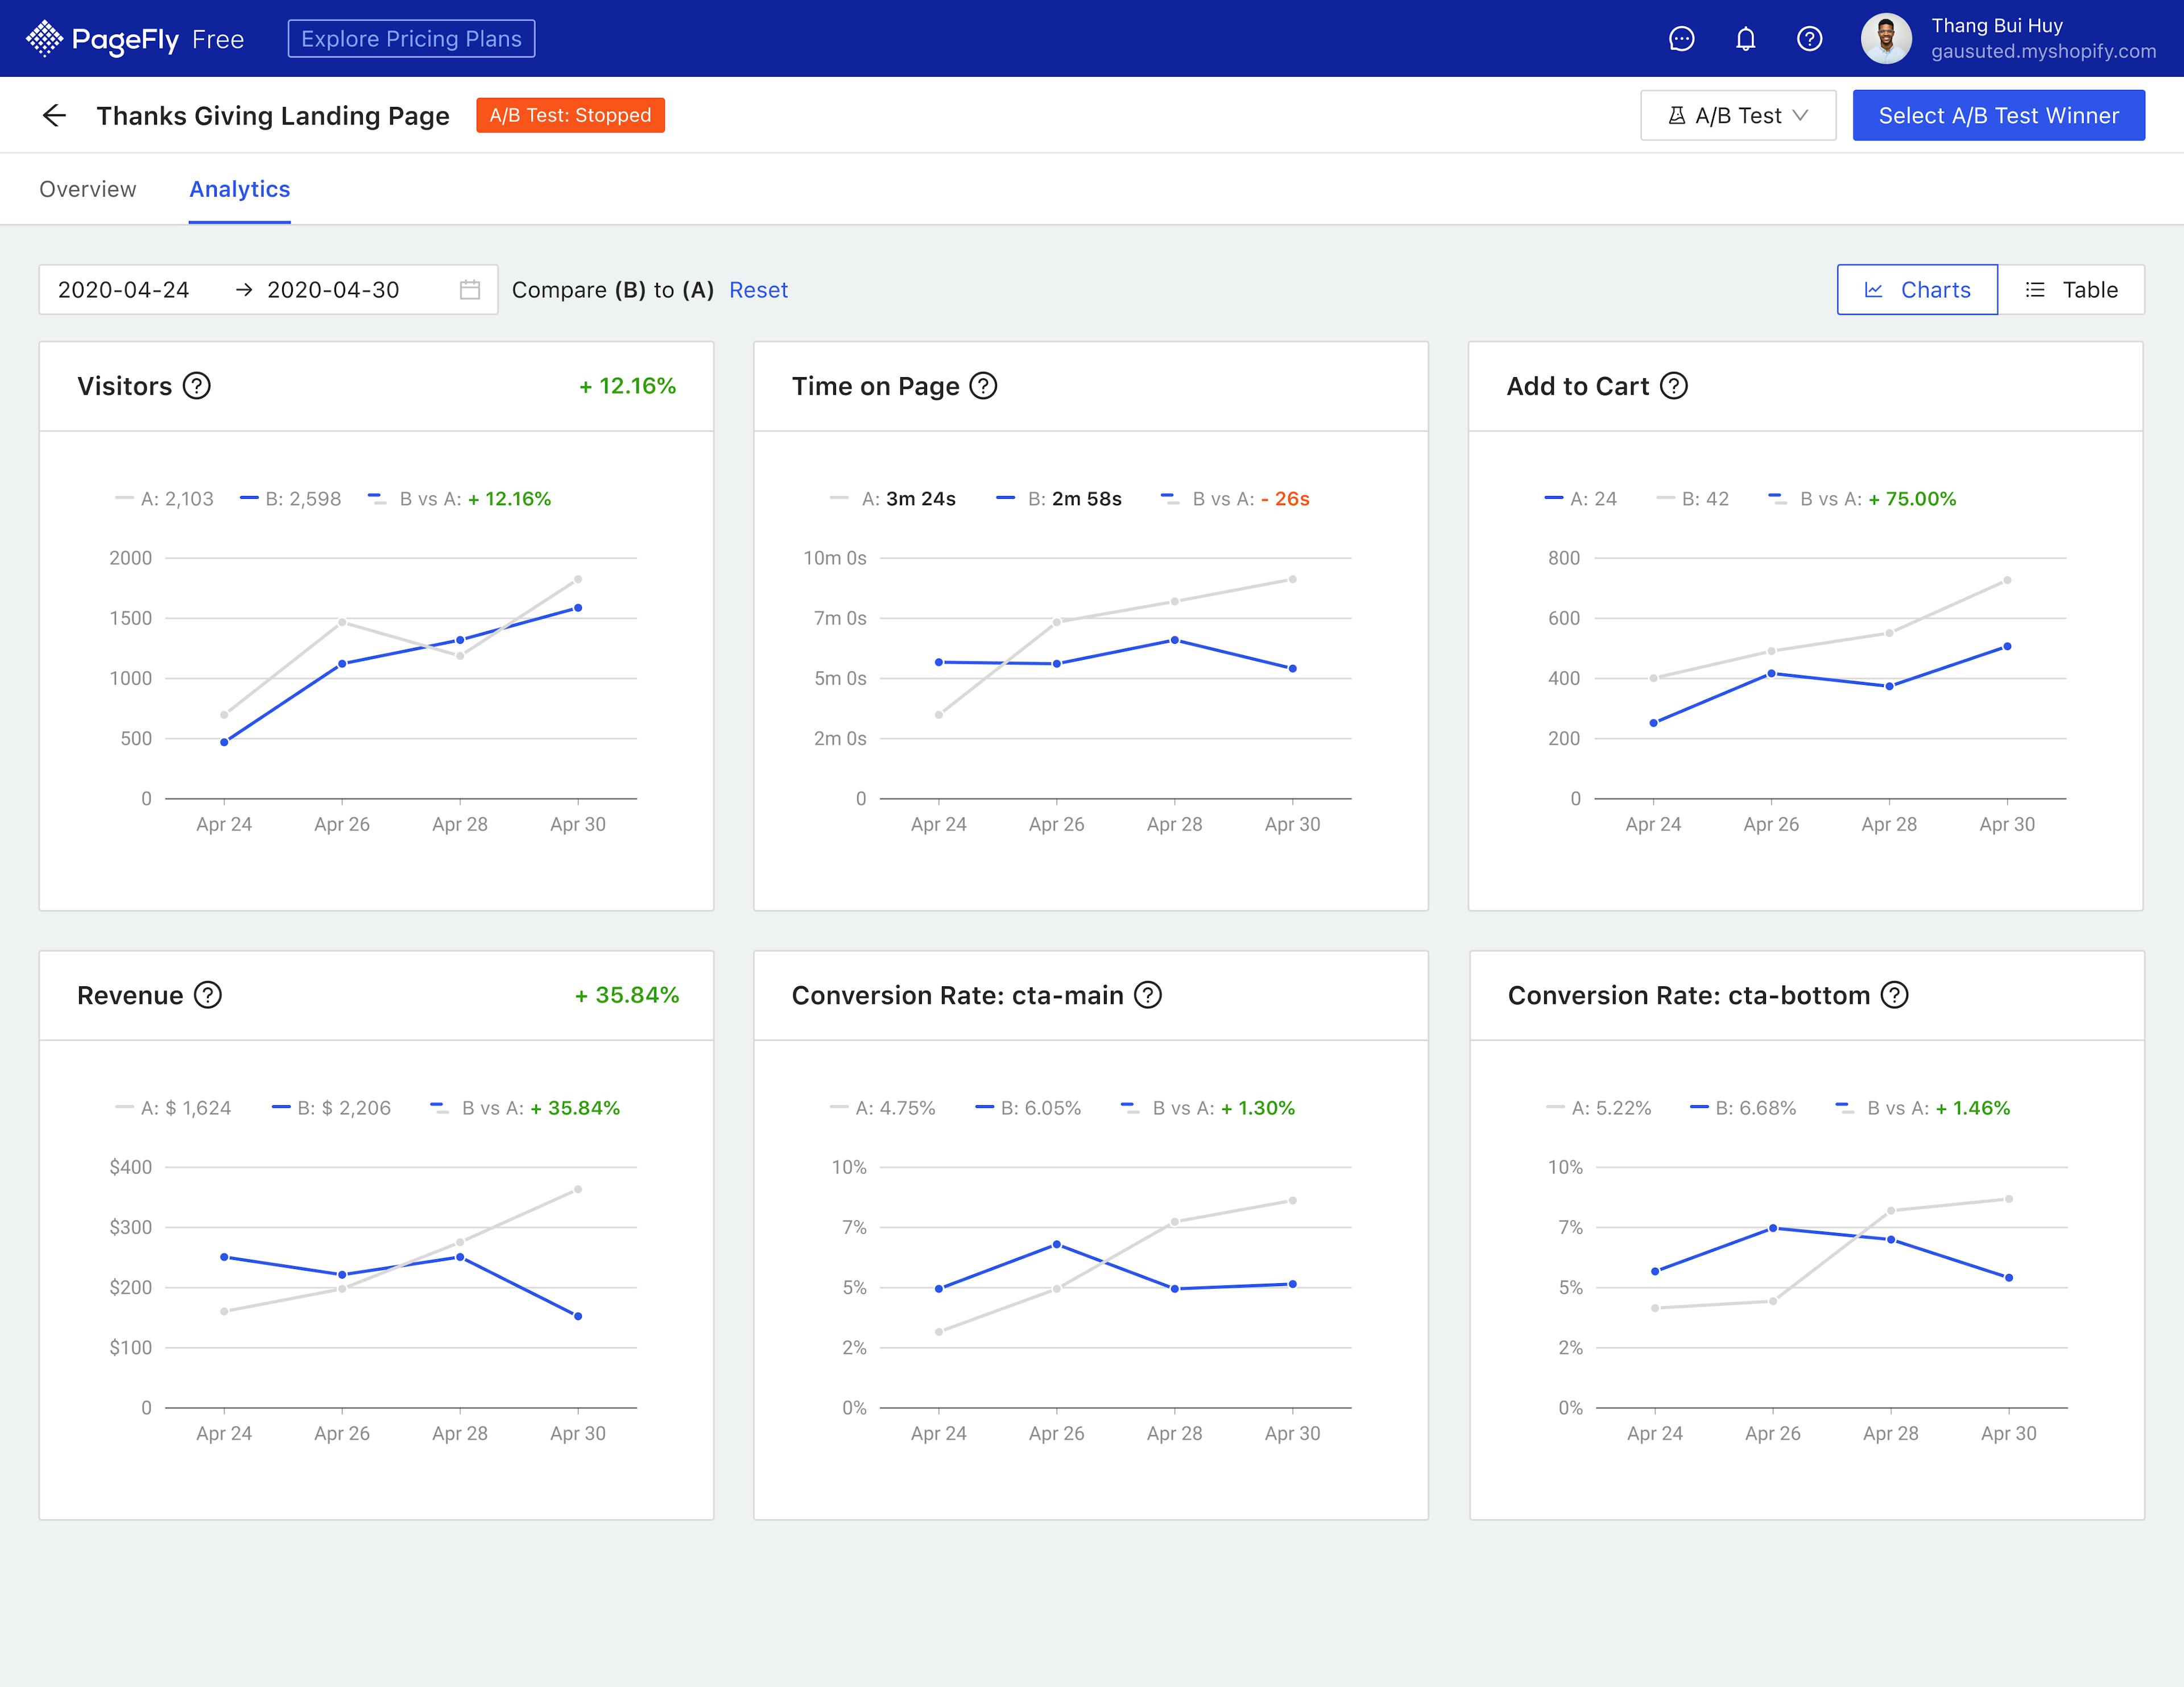Click Select A/B Test Winner button
Viewport: 2184px width, 1687px height.
point(1998,115)
